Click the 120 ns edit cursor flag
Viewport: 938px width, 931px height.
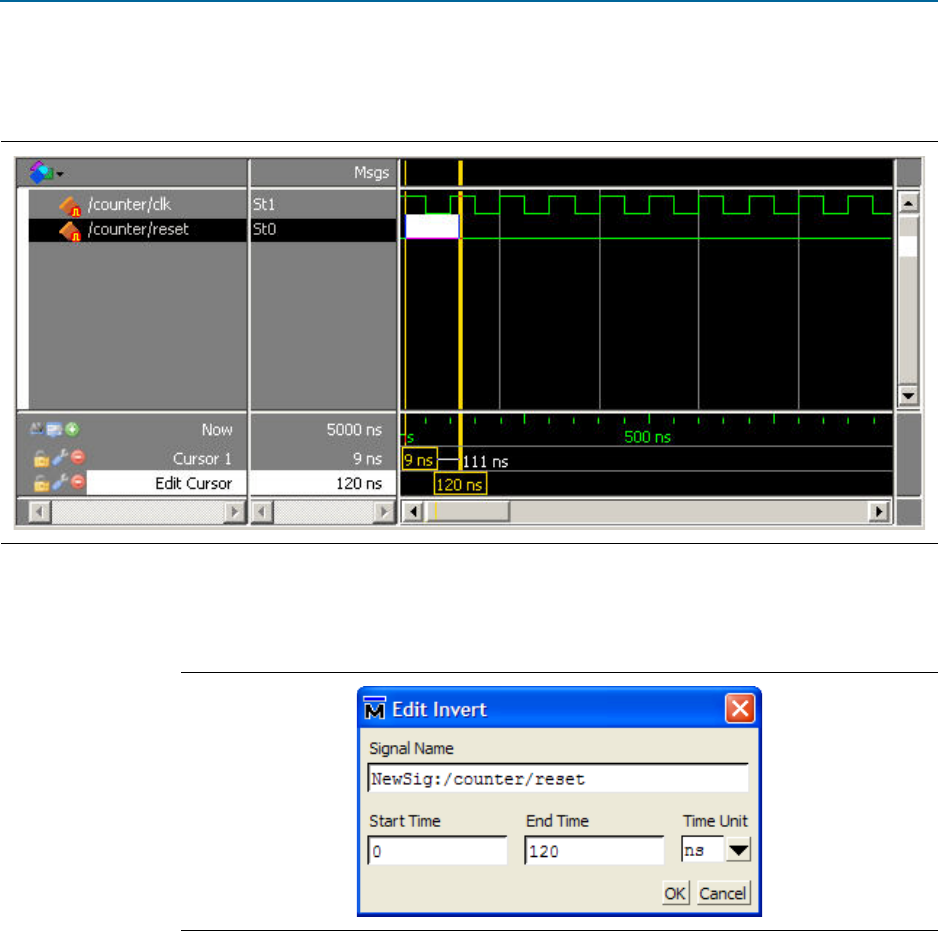pyautogui.click(x=460, y=484)
